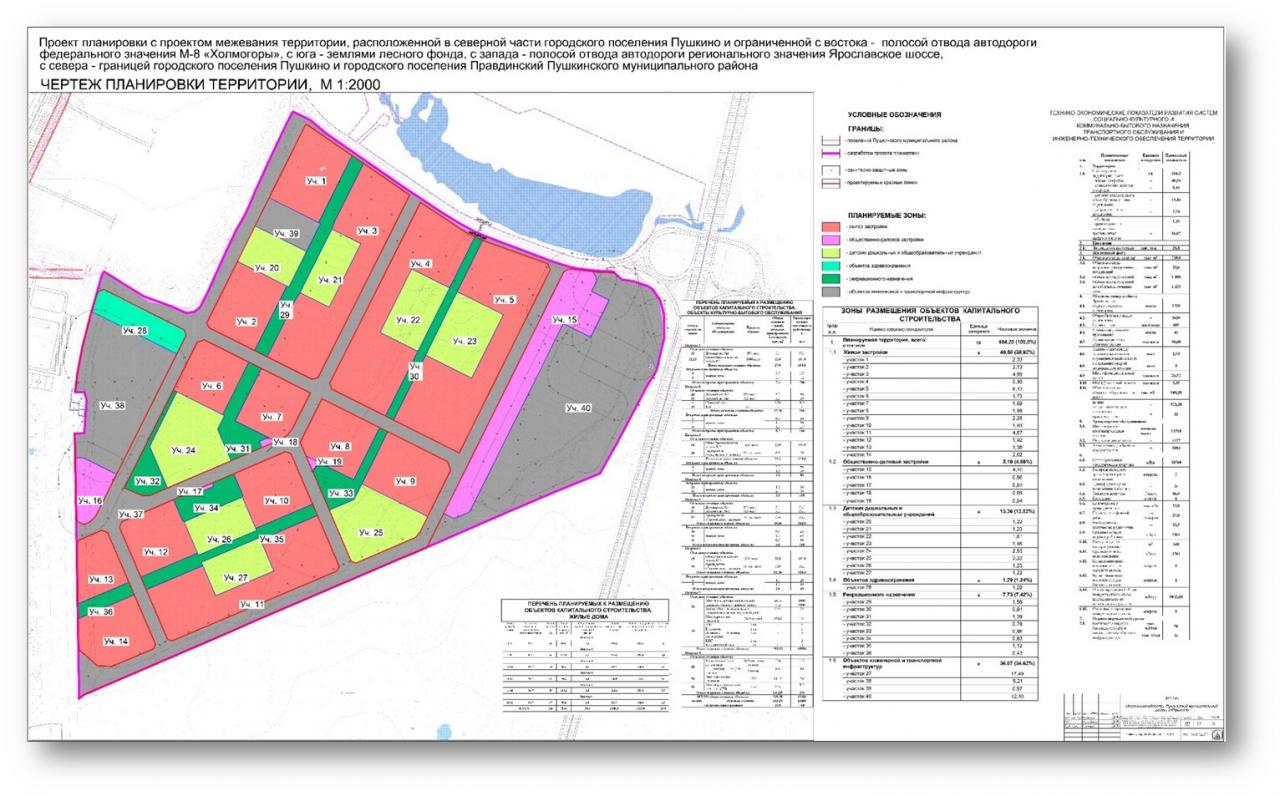Click the "Уч. 39" plot label
1280x796 pixels.
click(286, 233)
